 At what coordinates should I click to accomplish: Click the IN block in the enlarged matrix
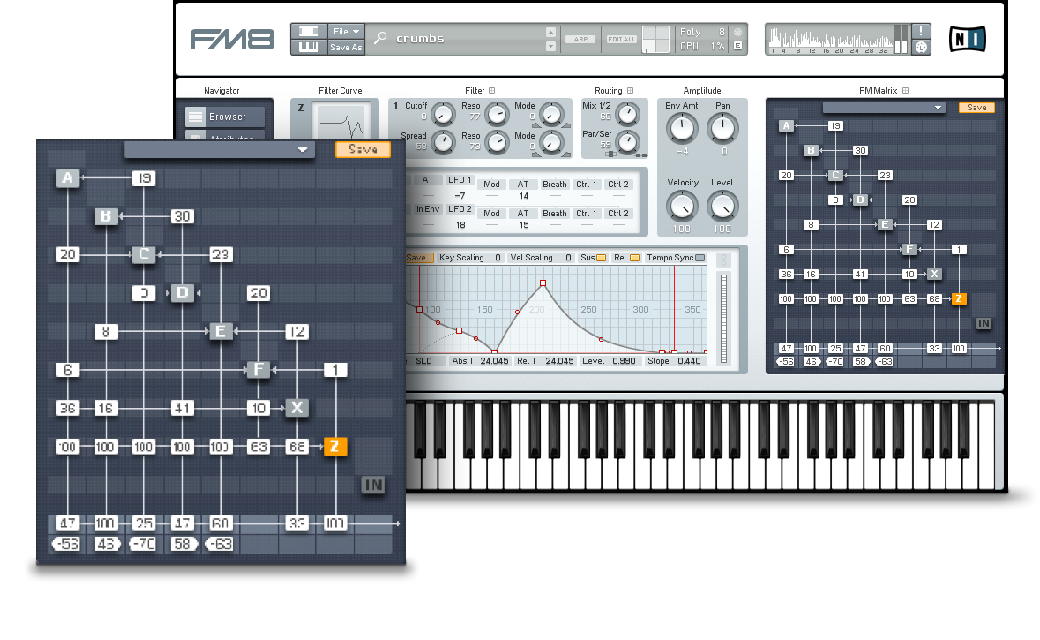373,485
